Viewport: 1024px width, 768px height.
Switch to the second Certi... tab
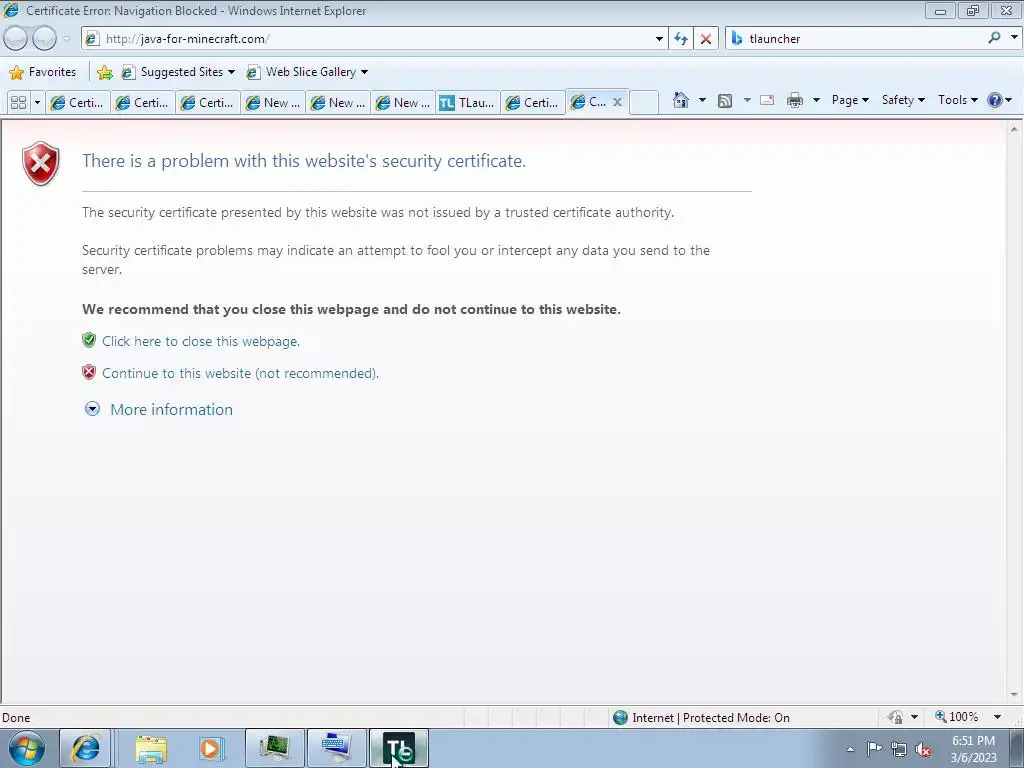pos(142,103)
